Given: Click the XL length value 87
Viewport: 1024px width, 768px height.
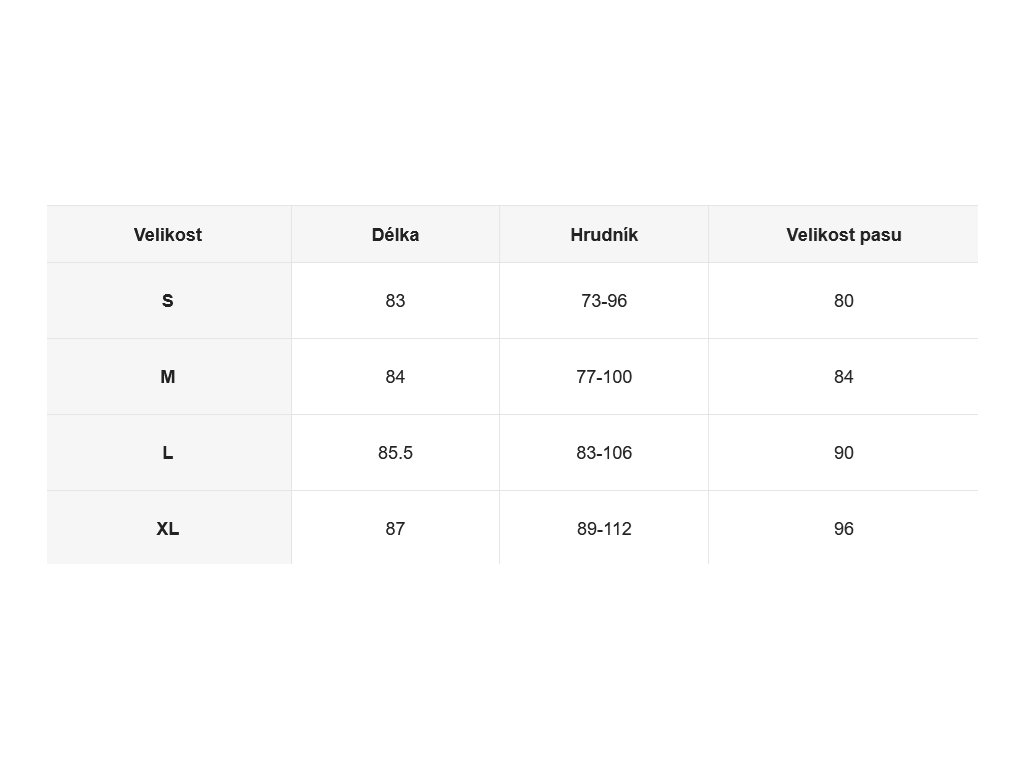Looking at the screenshot, I should click(x=395, y=529).
